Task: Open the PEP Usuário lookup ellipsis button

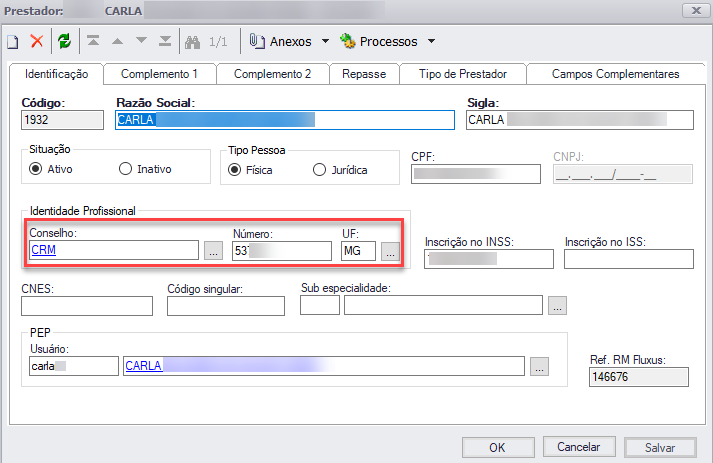Action: (x=539, y=367)
